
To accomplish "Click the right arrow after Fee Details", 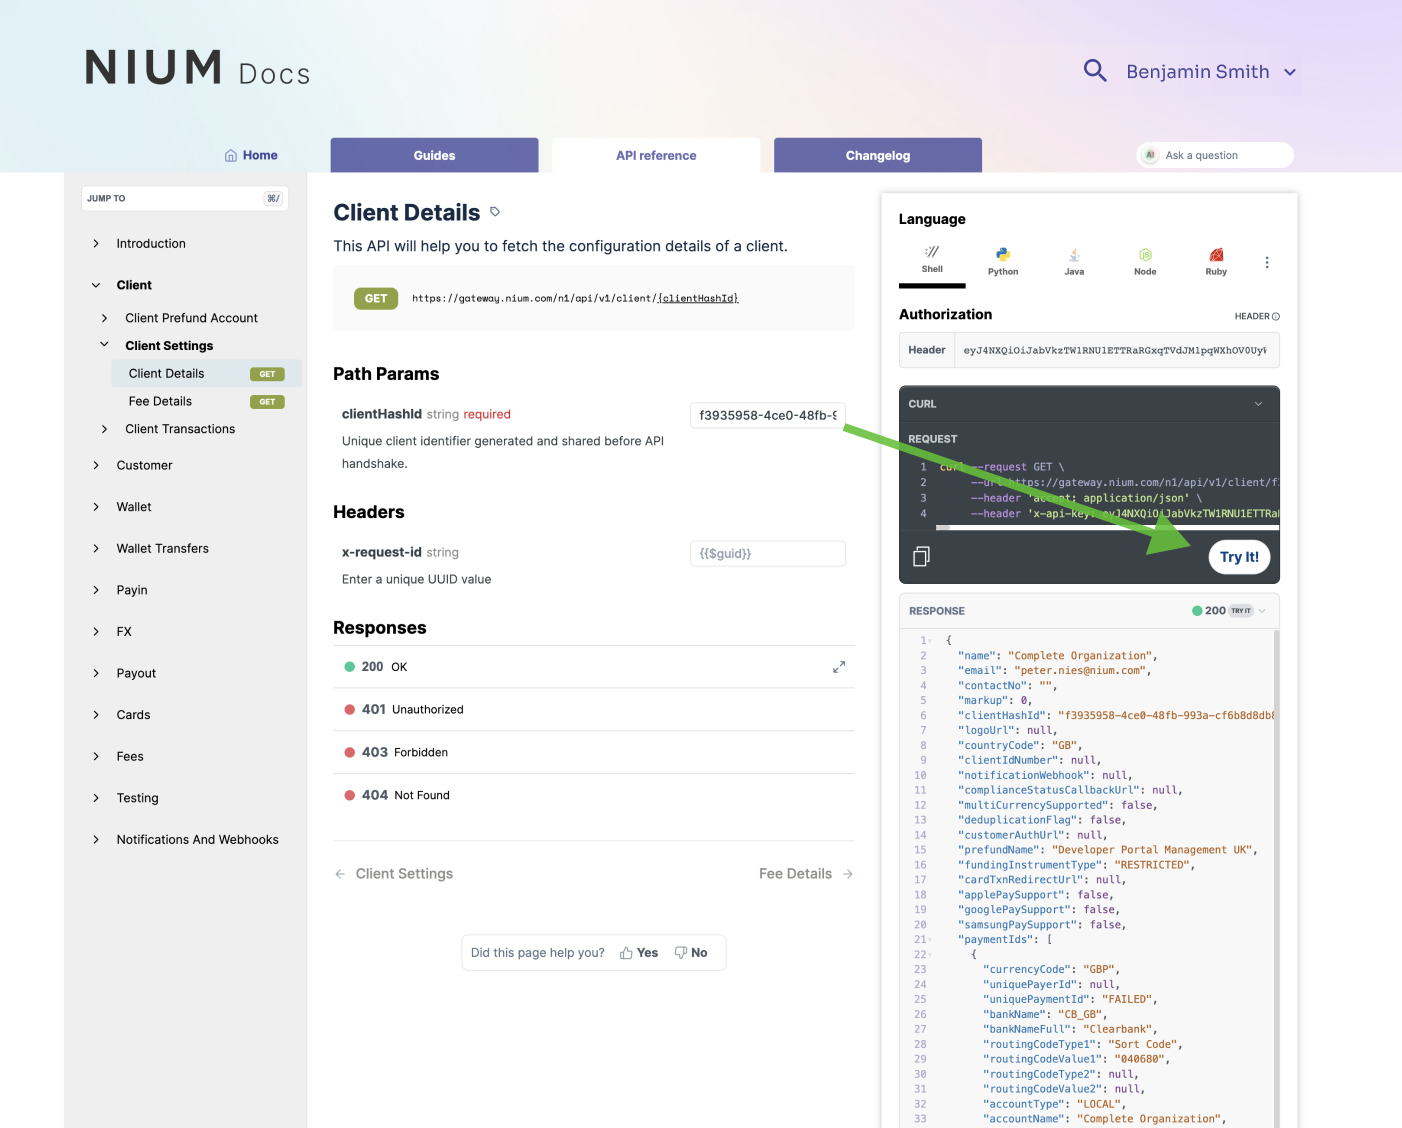I will point(848,874).
